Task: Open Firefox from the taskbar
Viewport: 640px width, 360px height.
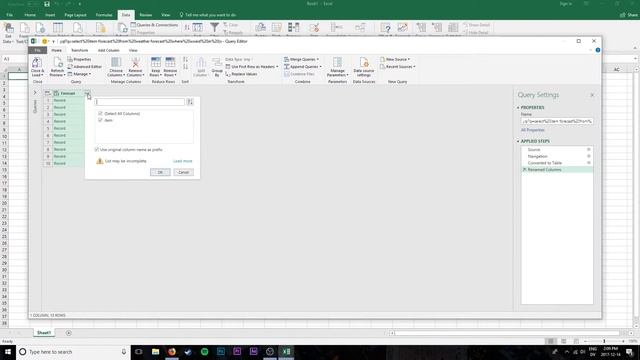Action: [x=172, y=351]
